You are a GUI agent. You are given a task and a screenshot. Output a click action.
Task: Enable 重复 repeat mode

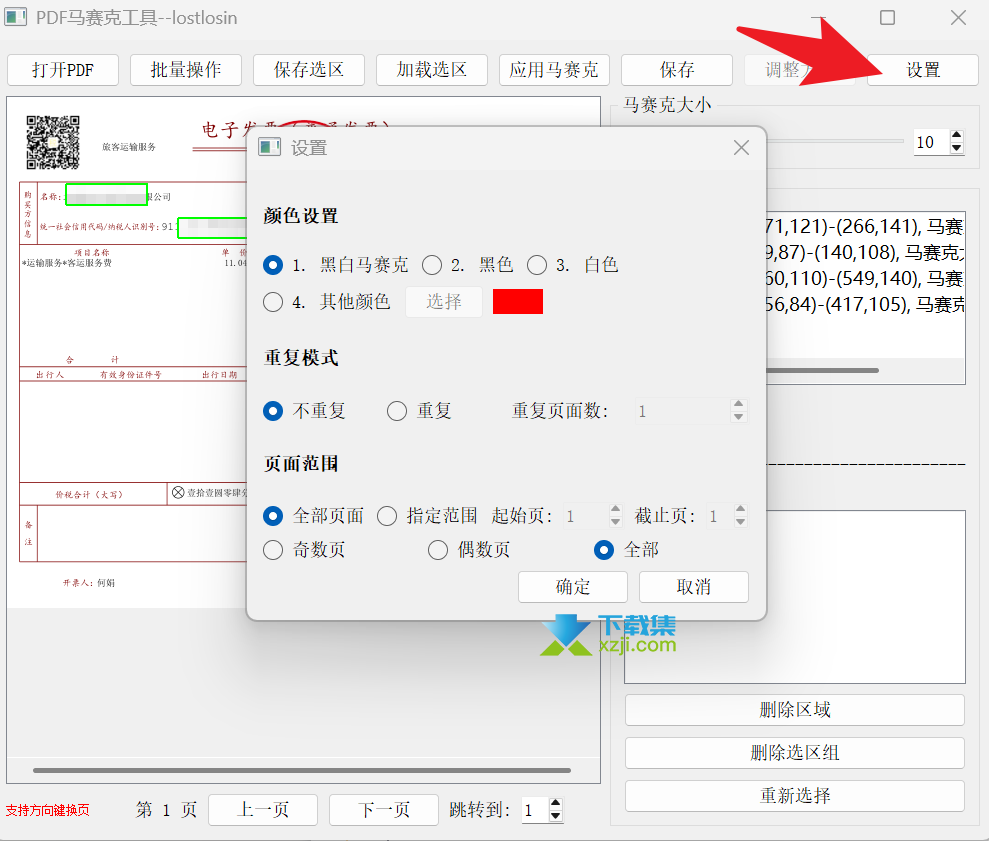[397, 411]
